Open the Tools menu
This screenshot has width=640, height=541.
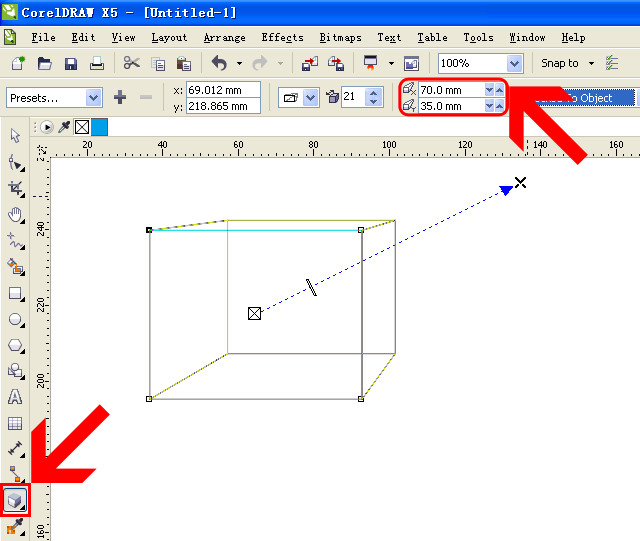[x=478, y=38]
